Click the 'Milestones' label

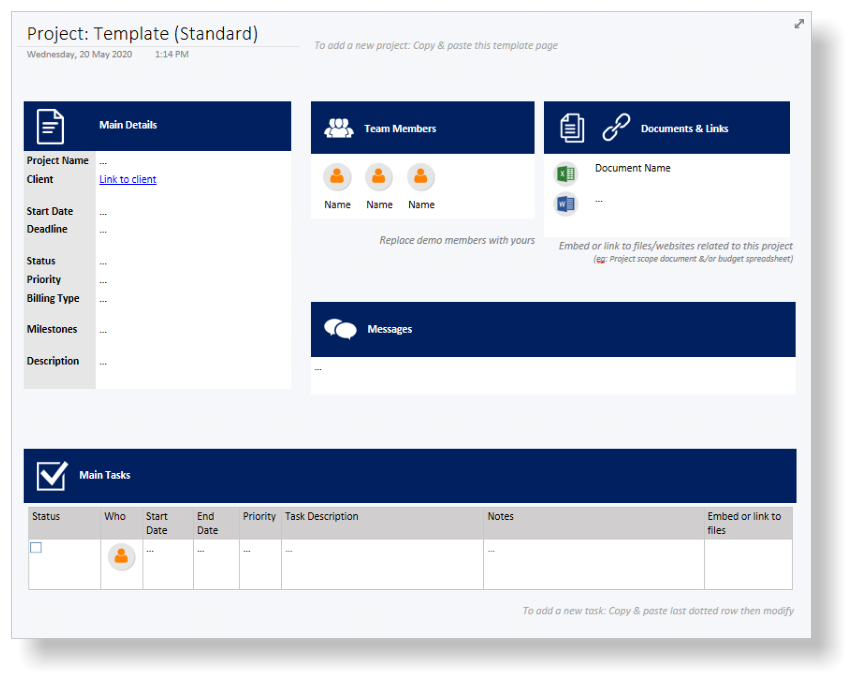(x=52, y=329)
